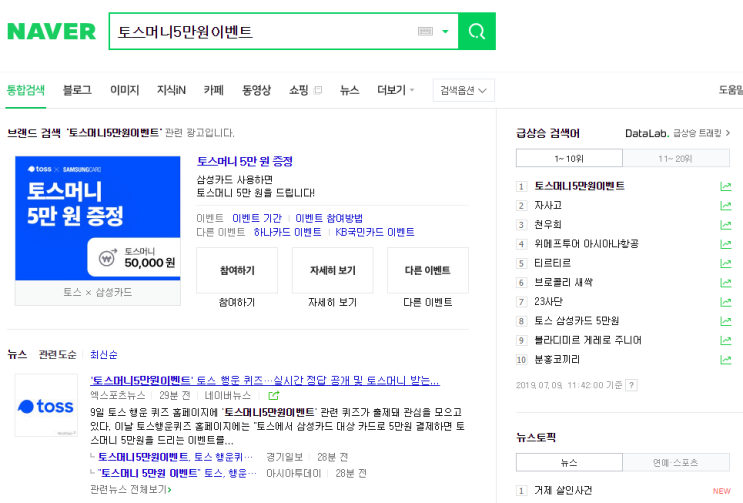The height and width of the screenshot is (503, 743).
Task: Click the 다른 이벤트 box button
Action: coord(427,270)
